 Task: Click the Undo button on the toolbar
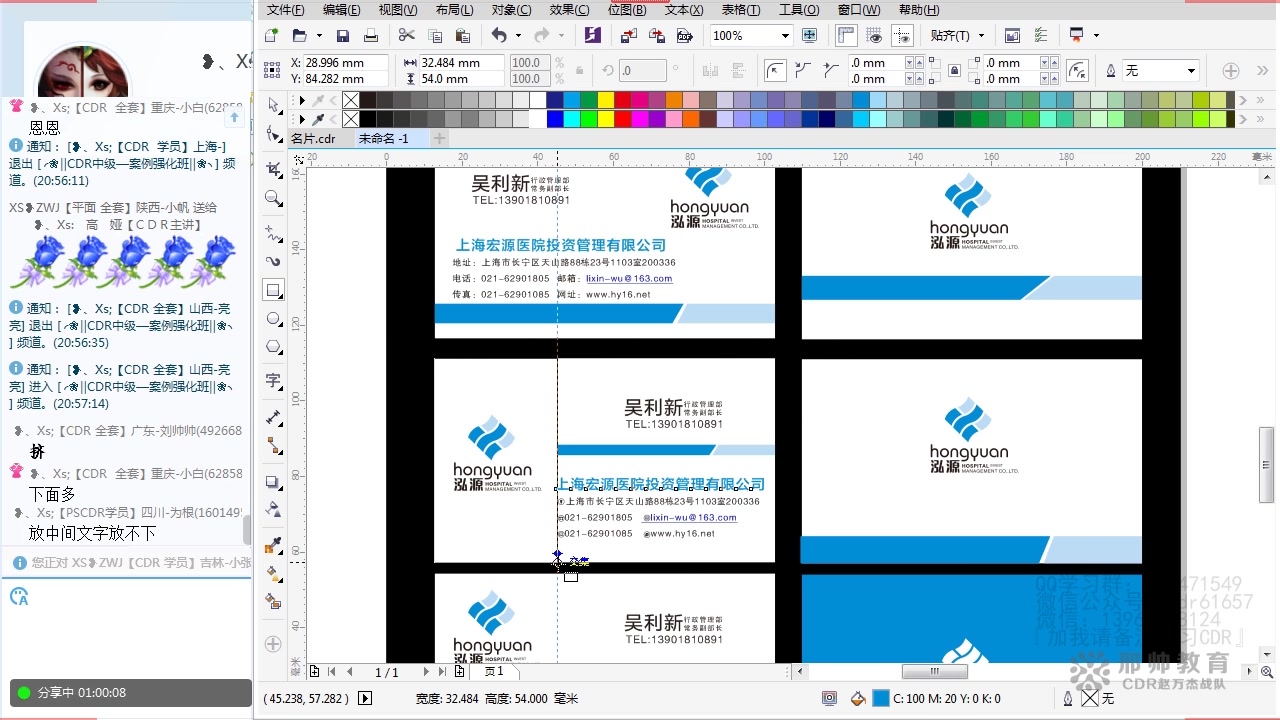click(x=500, y=35)
